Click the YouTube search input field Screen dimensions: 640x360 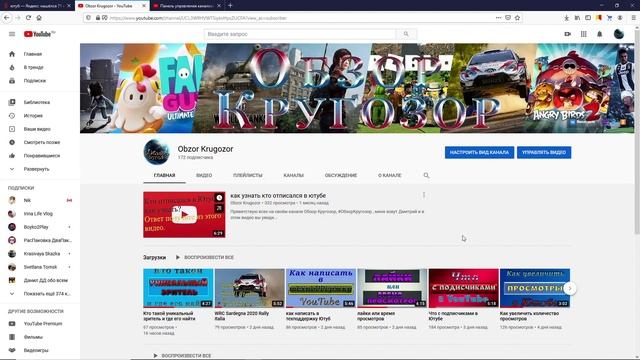(300, 34)
